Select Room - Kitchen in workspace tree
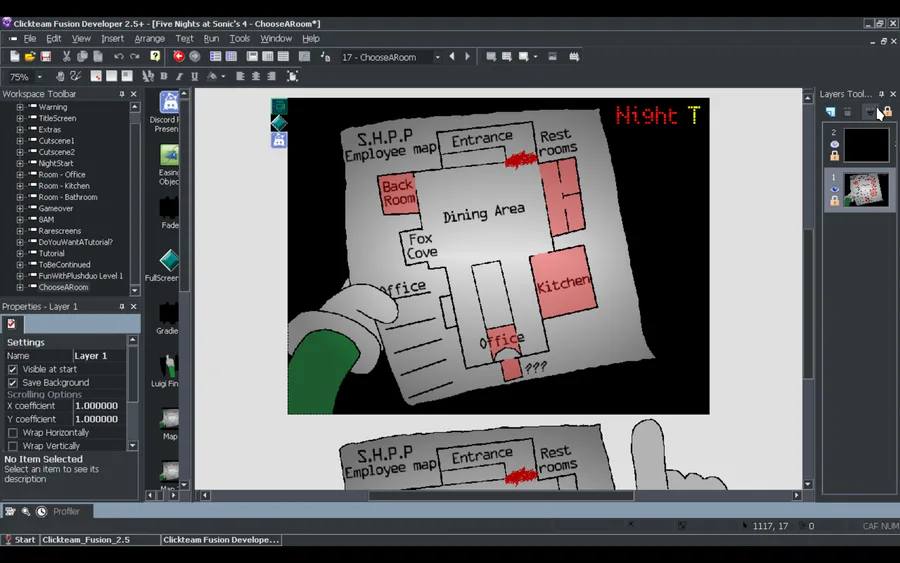900x563 pixels. [x=64, y=186]
